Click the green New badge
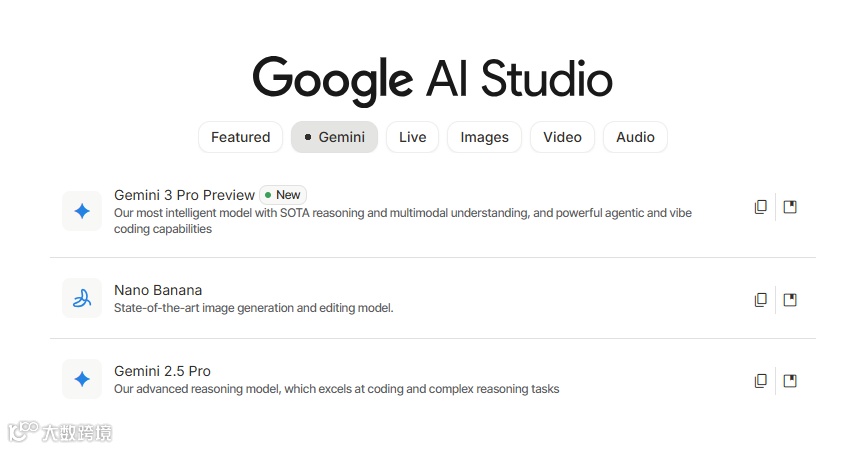Screen dimensions: 857x449 pos(283,195)
